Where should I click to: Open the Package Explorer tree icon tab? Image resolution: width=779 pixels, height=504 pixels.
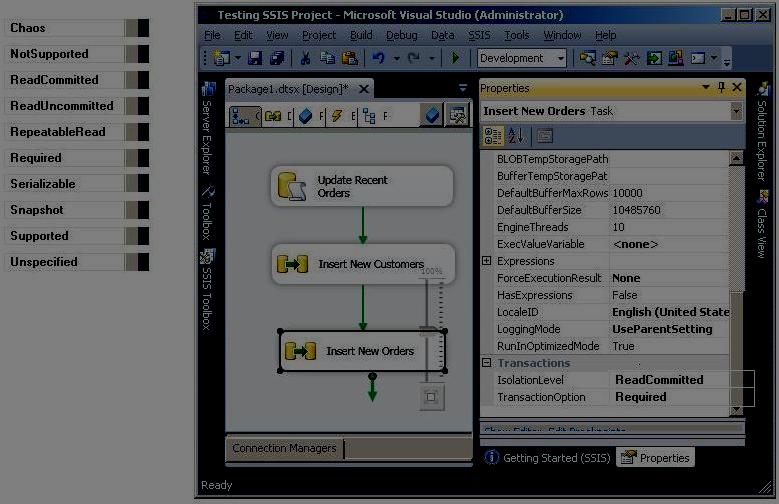369,116
